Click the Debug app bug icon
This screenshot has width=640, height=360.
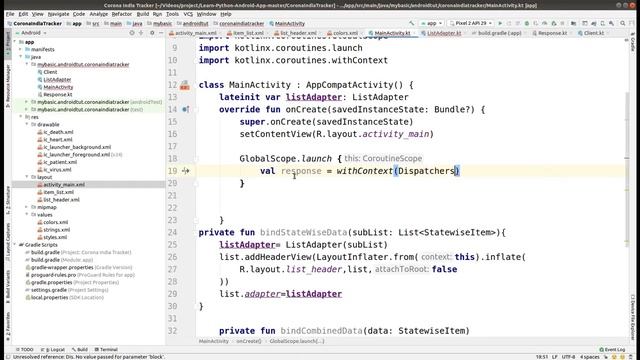tap(527, 23)
